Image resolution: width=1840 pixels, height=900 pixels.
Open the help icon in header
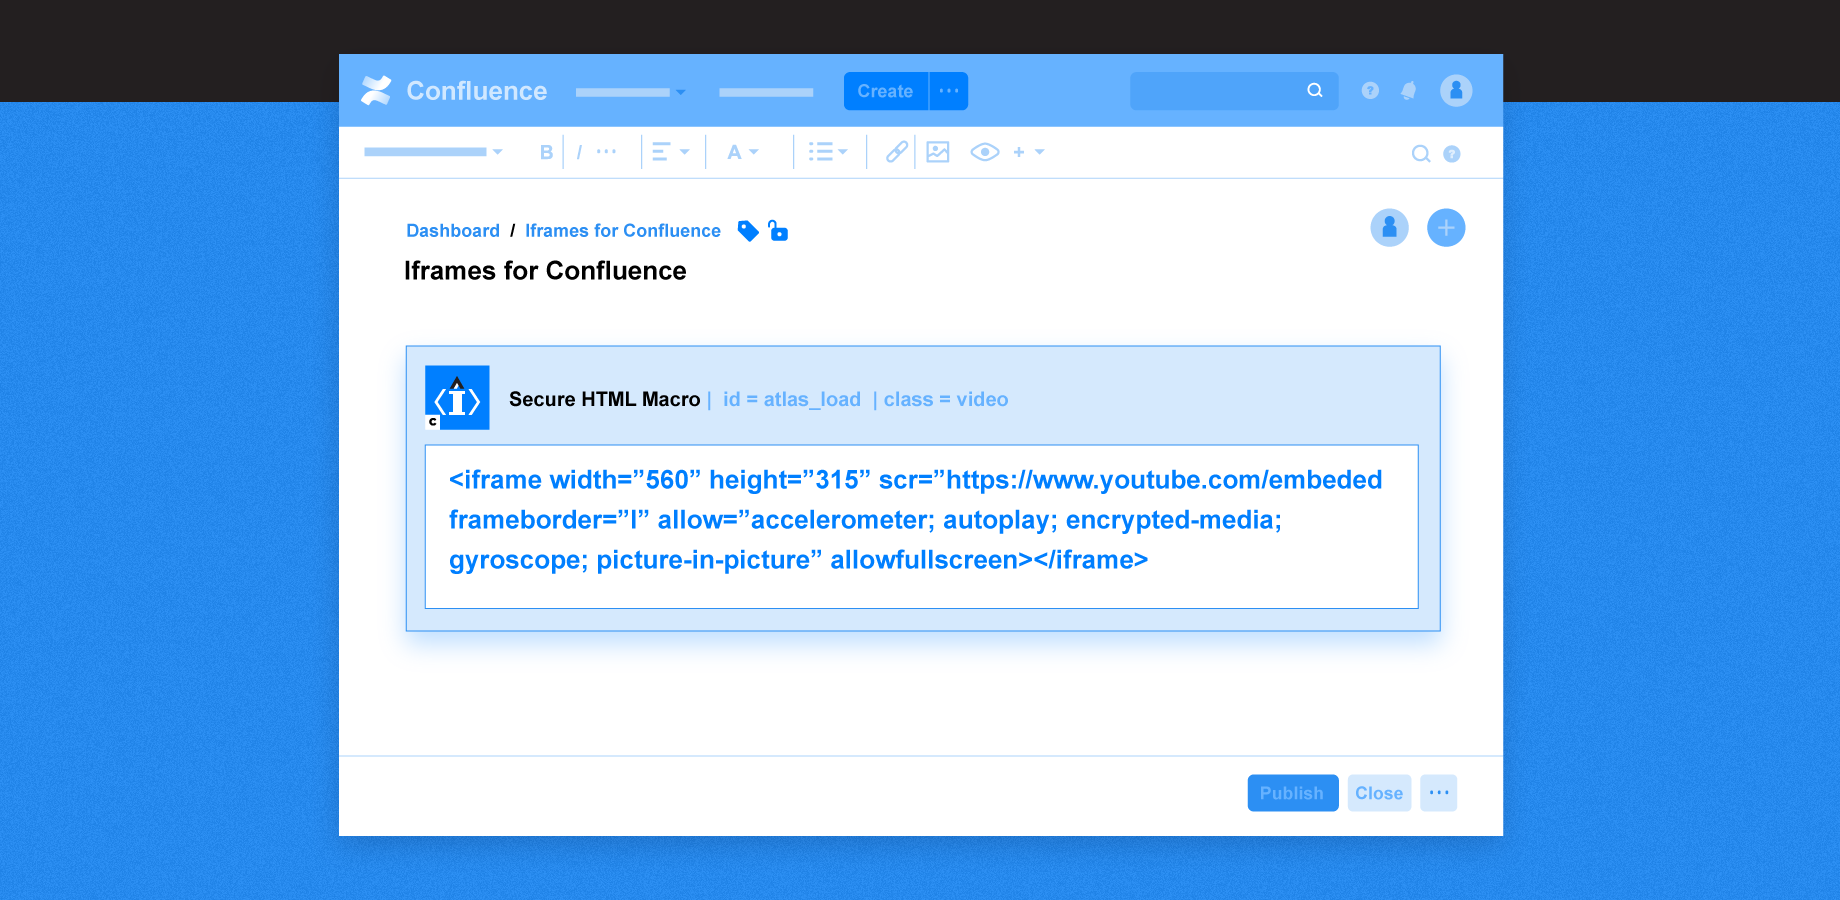coord(1370,91)
